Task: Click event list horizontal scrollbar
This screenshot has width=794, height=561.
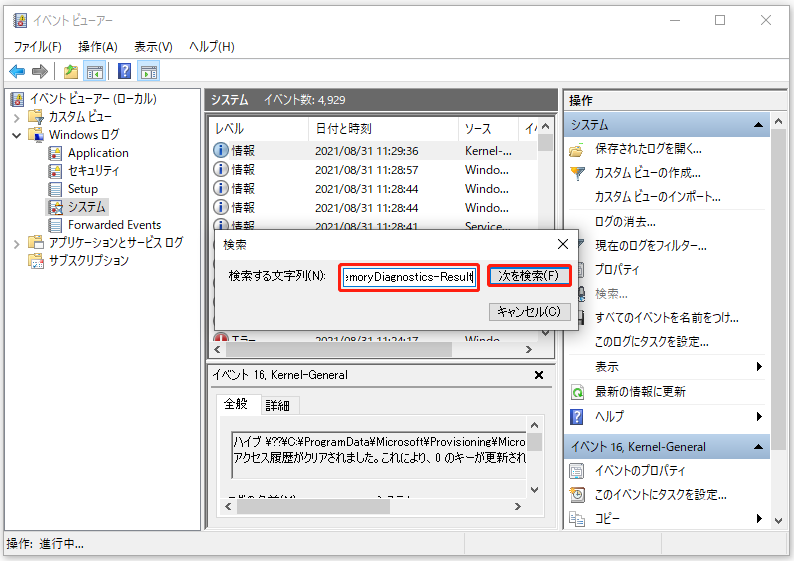Action: (x=338, y=349)
